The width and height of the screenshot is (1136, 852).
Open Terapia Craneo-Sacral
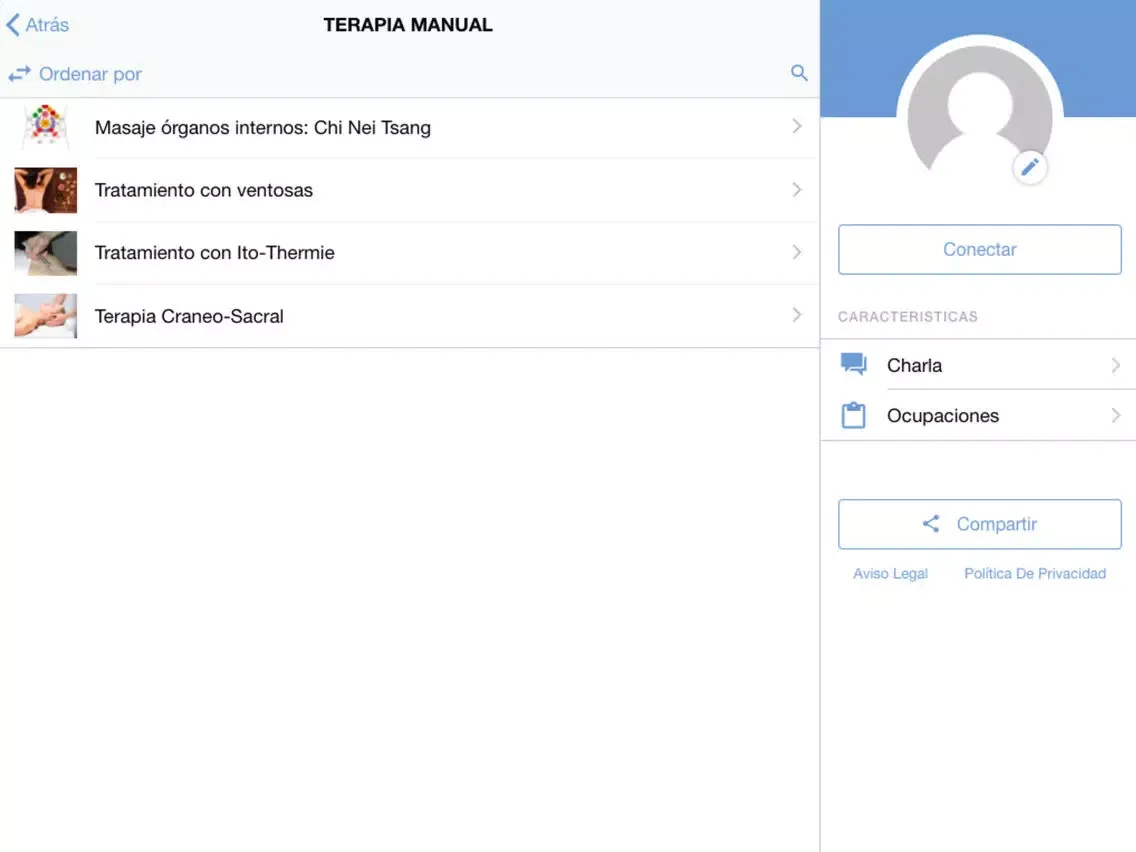409,316
